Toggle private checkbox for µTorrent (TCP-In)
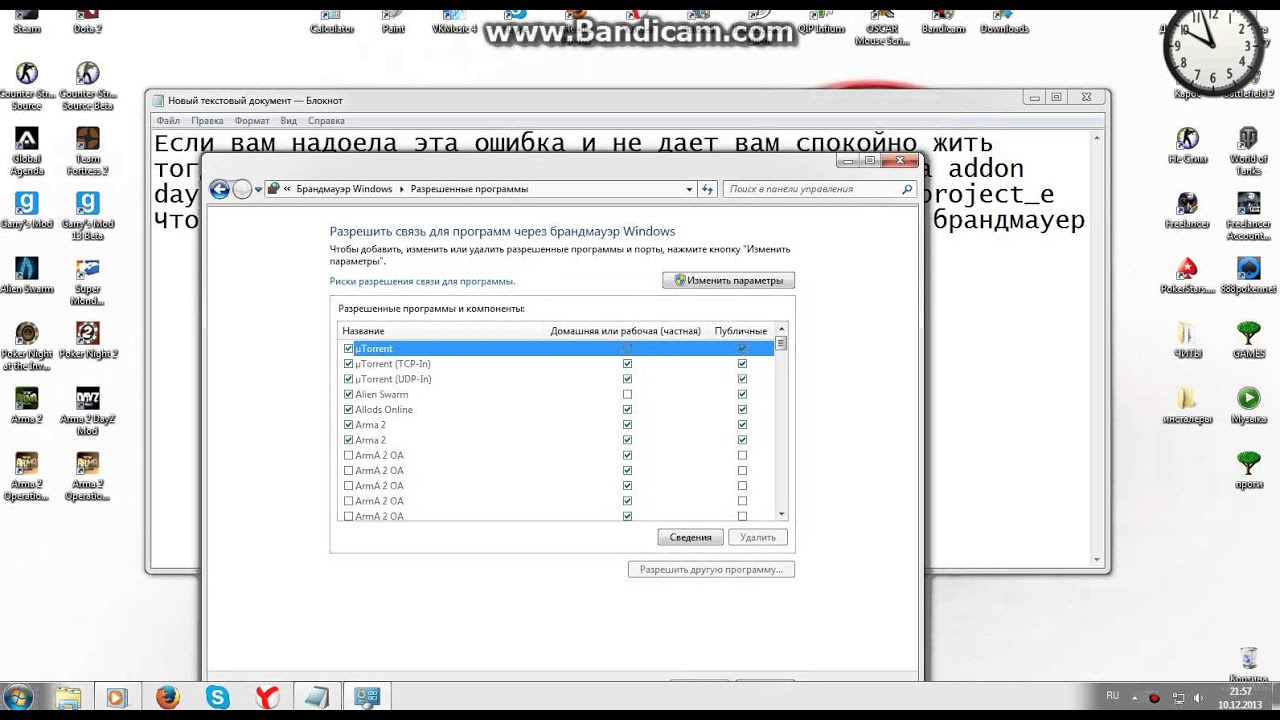This screenshot has height=720, width=1280. pos(627,364)
